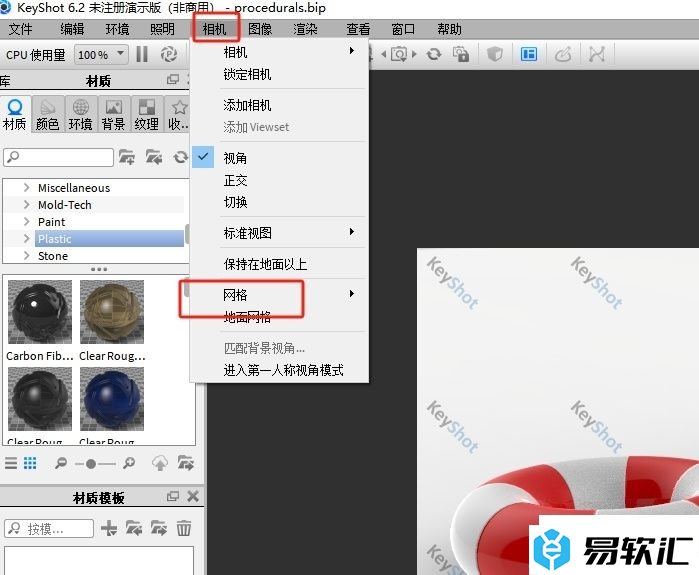699x575 pixels.
Task: Toggle 锁定相机 menu item
Action: [279, 74]
